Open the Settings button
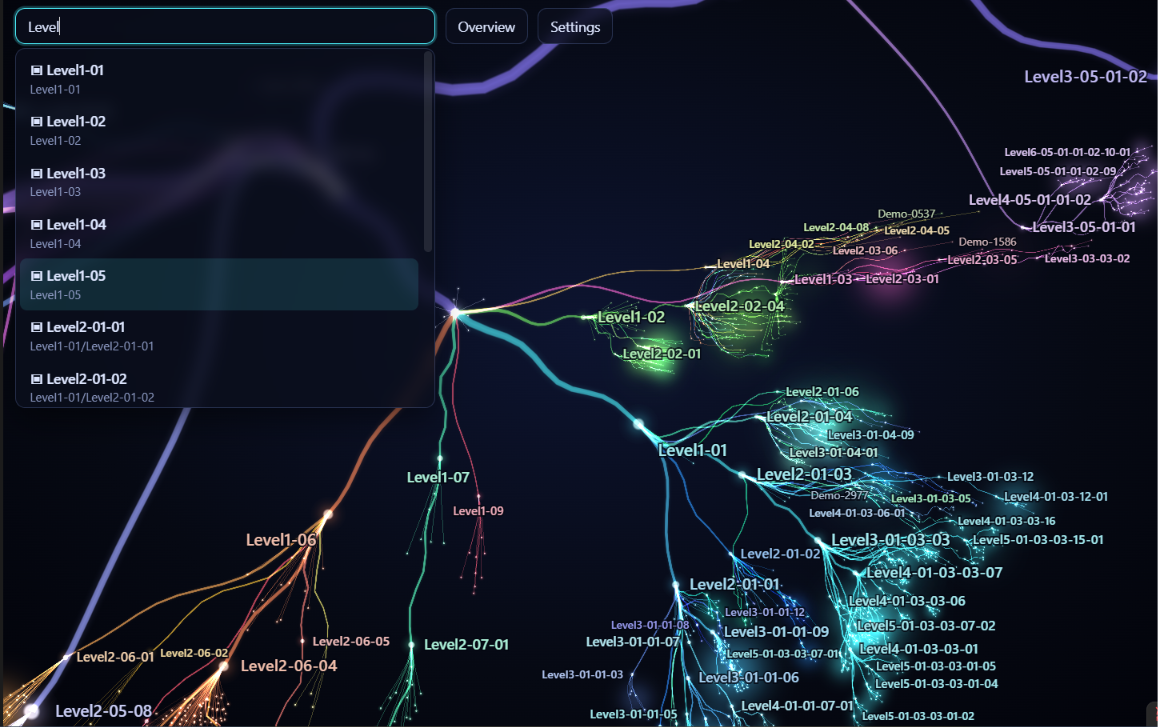Image resolution: width=1158 pixels, height=727 pixels. point(575,27)
